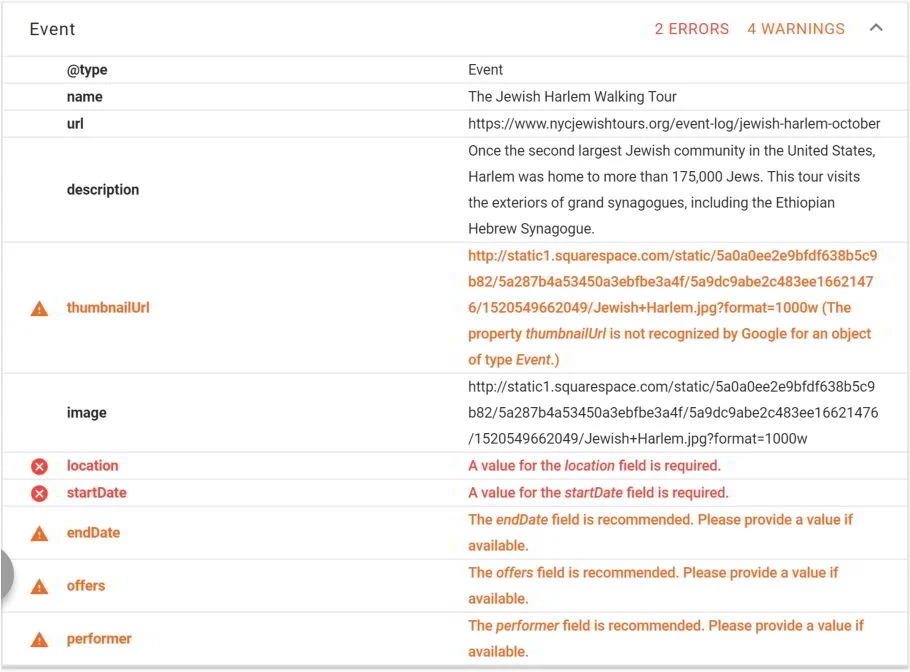The image size is (910, 672).
Task: Select the Event header title
Action: point(52,29)
